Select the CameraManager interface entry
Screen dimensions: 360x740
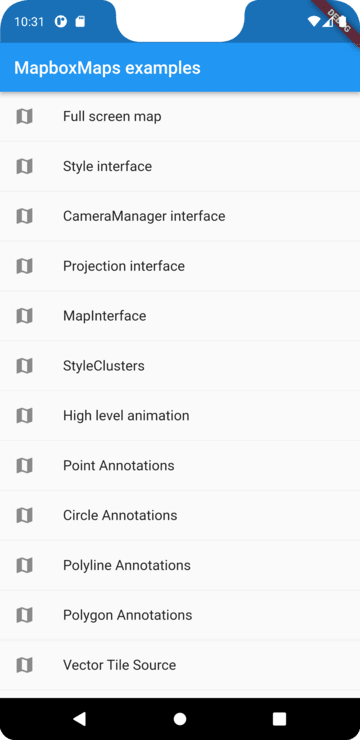180,216
